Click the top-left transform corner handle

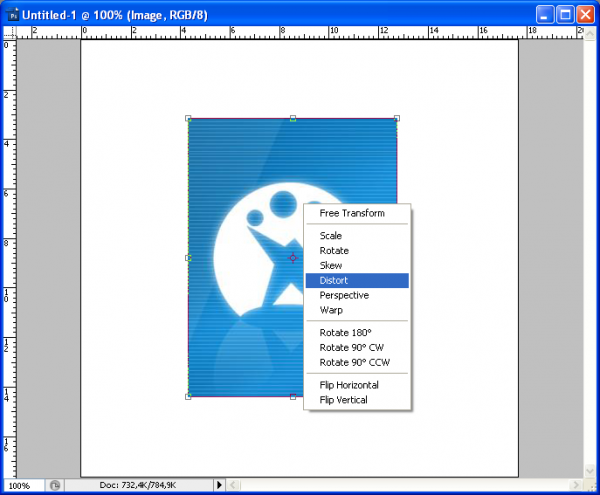pos(188,118)
